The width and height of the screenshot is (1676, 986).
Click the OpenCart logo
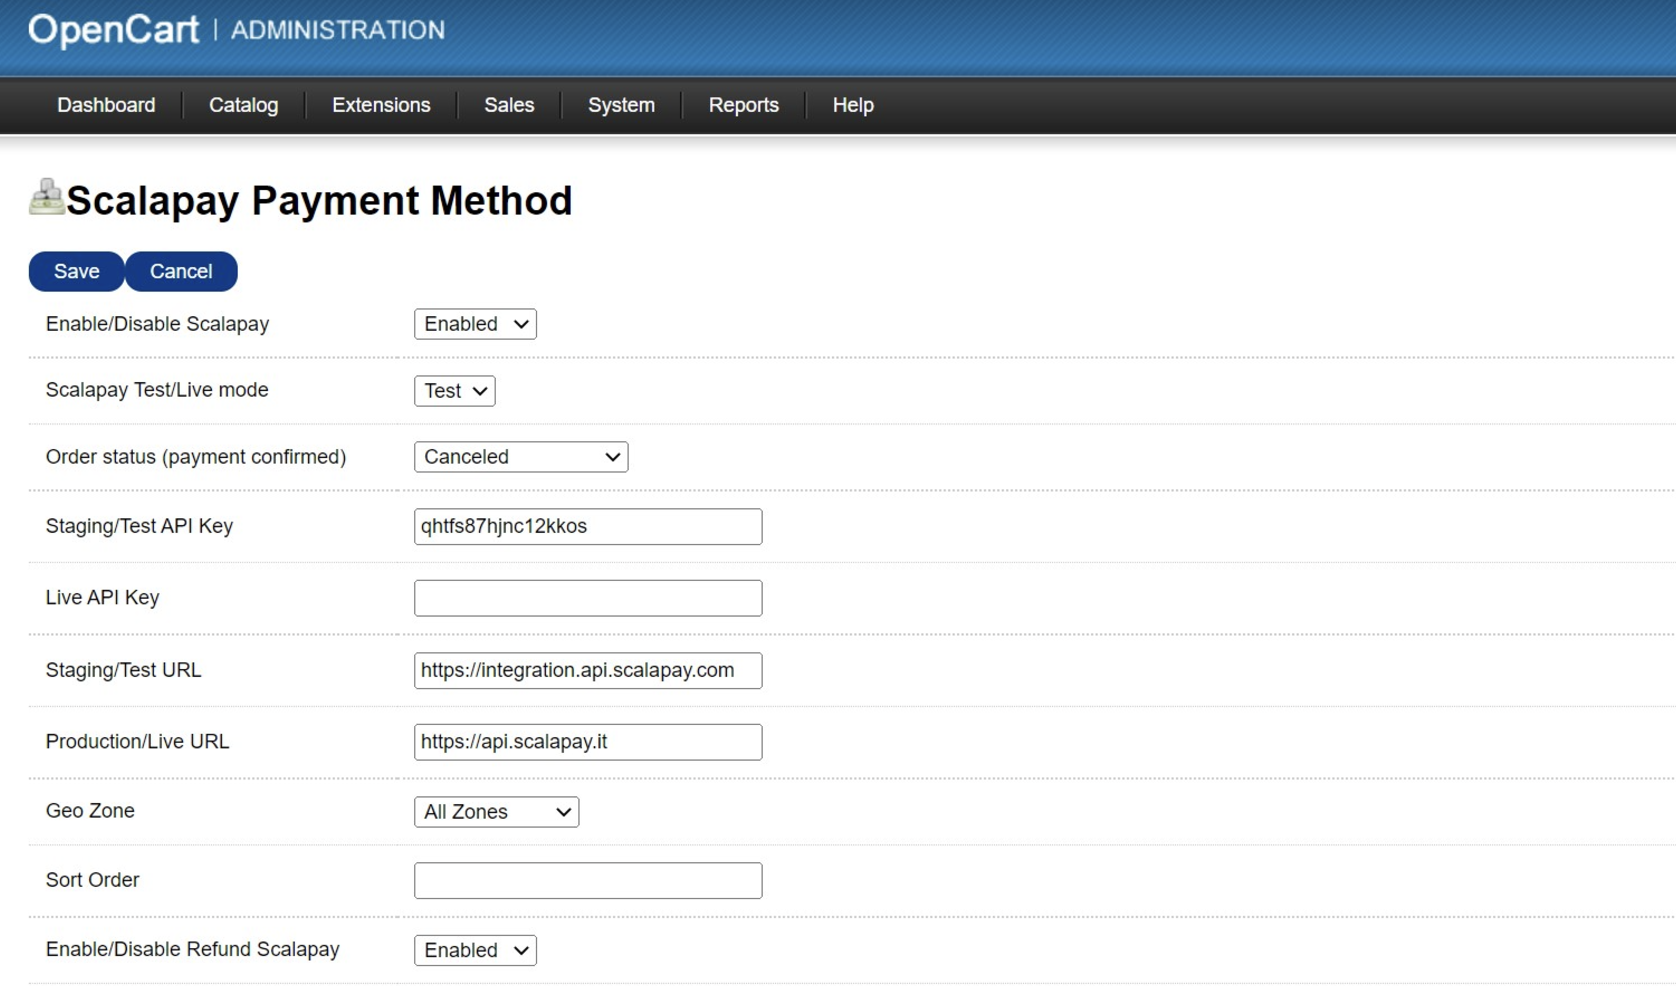[113, 30]
